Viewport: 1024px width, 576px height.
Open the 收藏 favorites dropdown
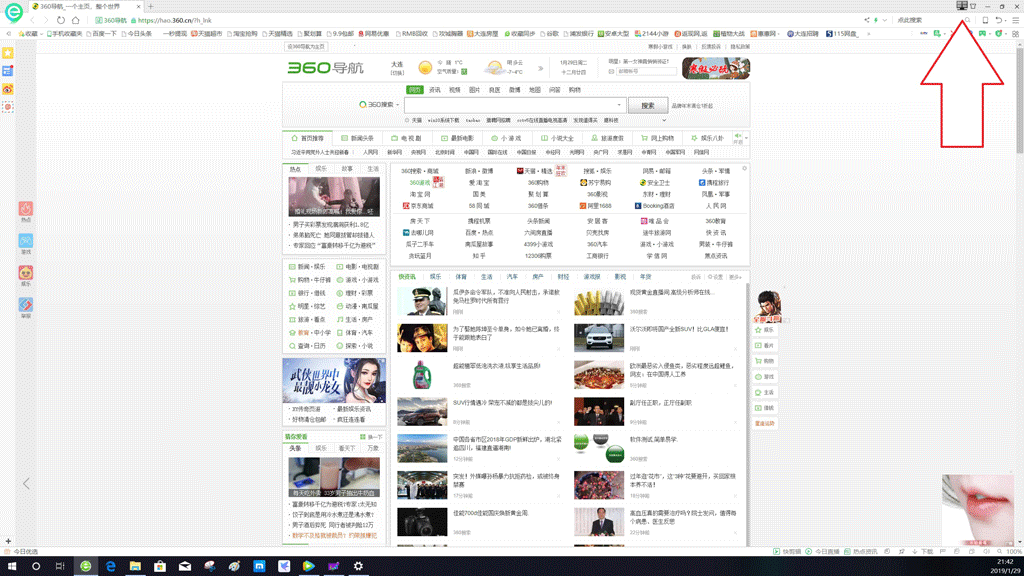click(30, 33)
